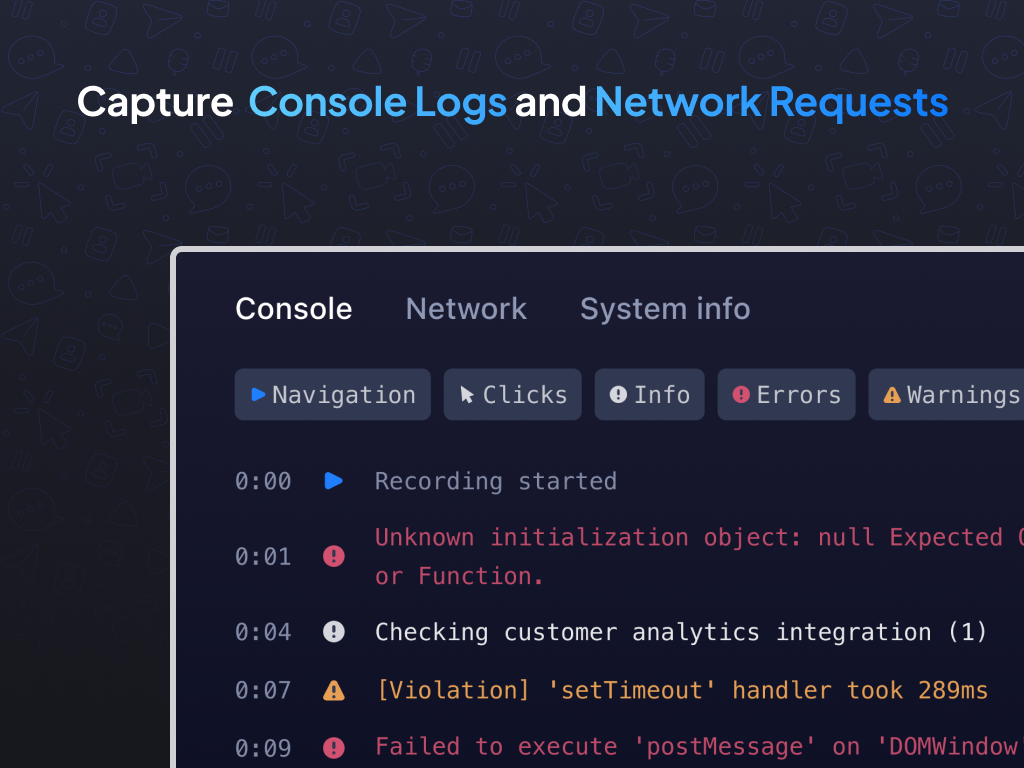
Task: Jump to the 0:00 timestamp
Action: coord(263,481)
